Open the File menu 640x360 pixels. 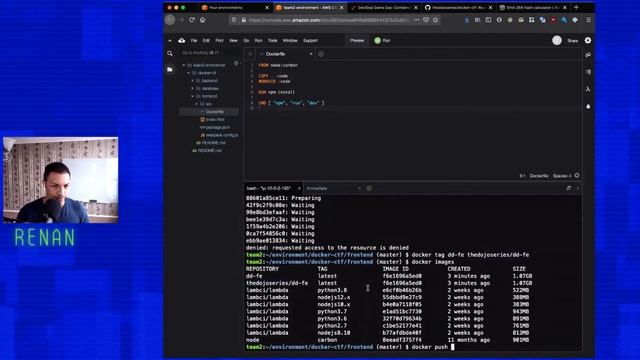coord(194,40)
